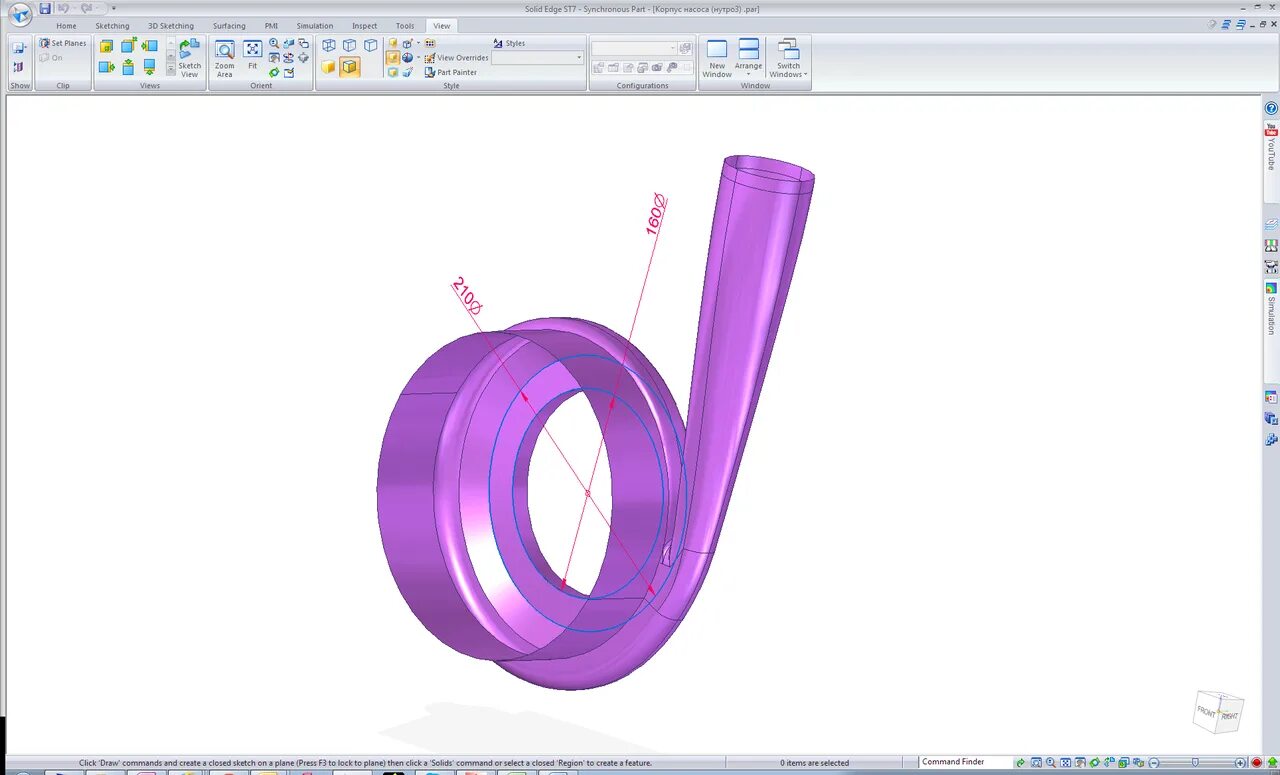Open the Part Painter tool

tap(450, 72)
